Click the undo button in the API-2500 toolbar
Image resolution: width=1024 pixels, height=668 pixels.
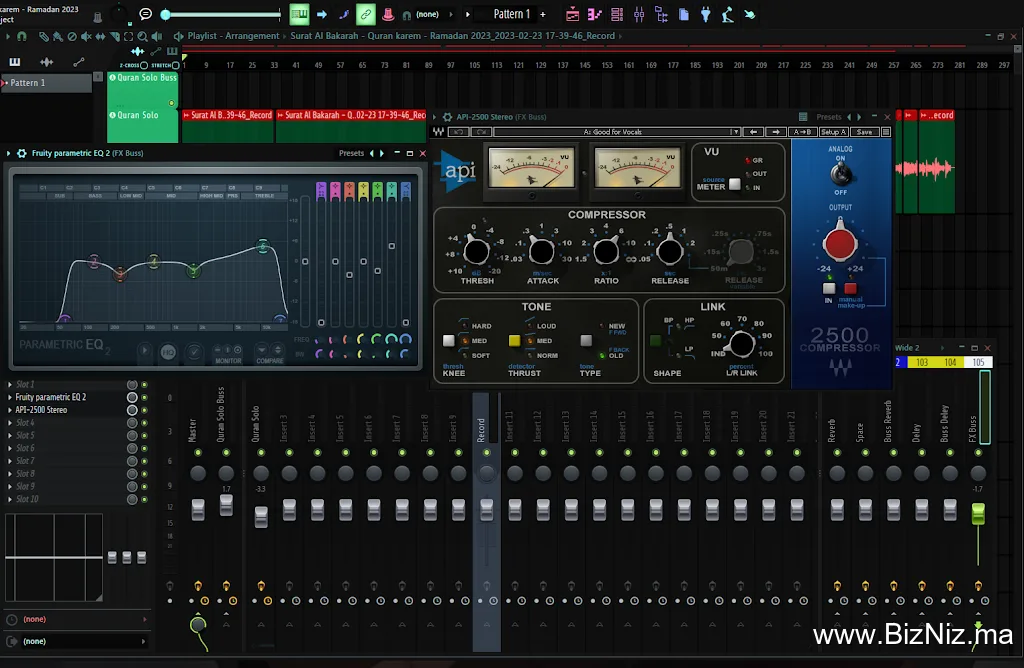point(459,132)
